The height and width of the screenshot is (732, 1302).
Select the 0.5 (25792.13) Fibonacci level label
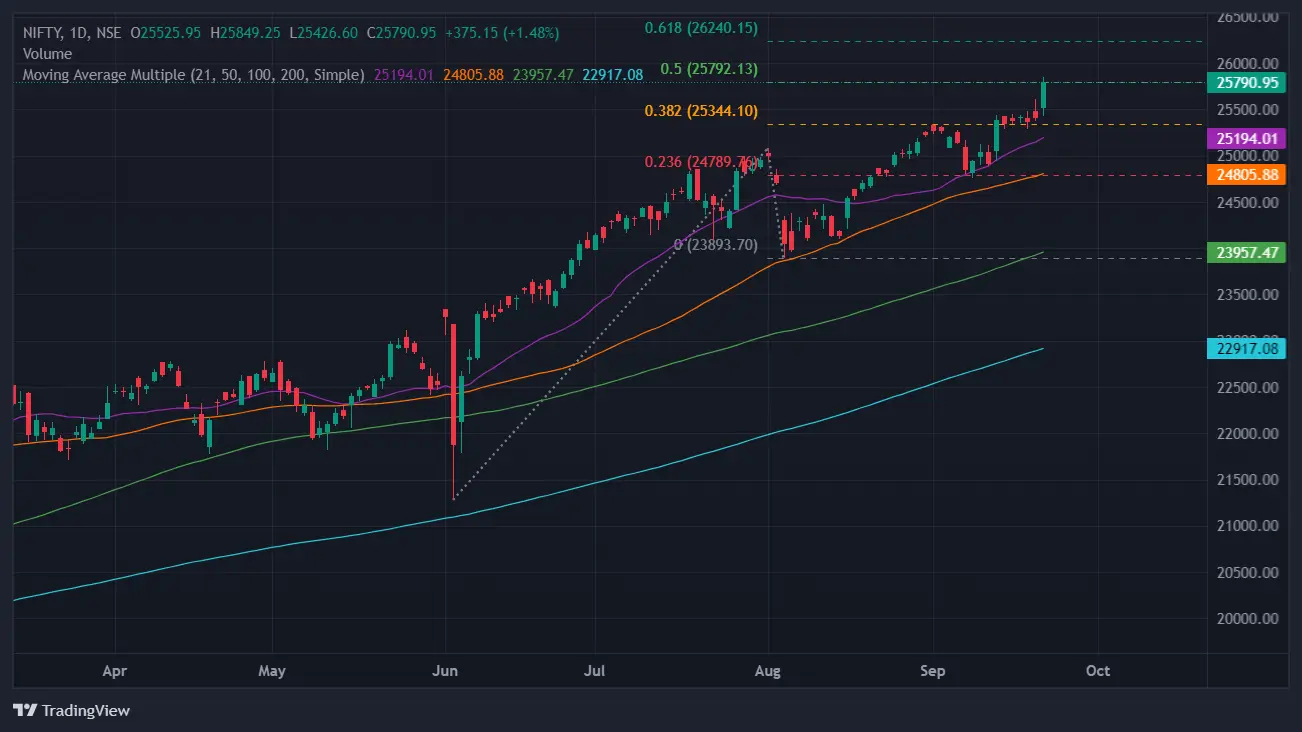tap(709, 70)
